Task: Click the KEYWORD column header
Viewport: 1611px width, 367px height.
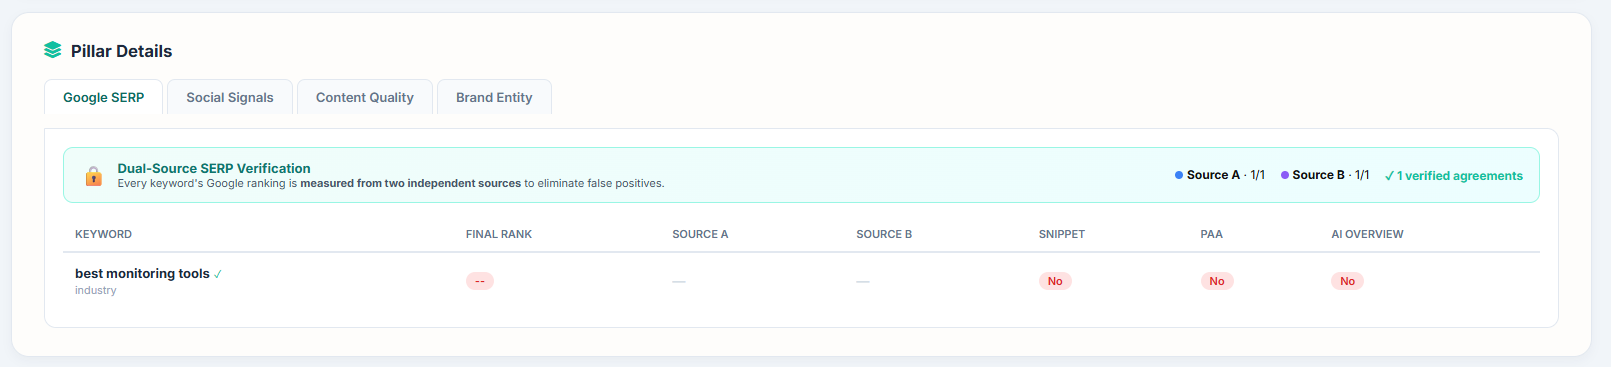Action: (x=103, y=234)
